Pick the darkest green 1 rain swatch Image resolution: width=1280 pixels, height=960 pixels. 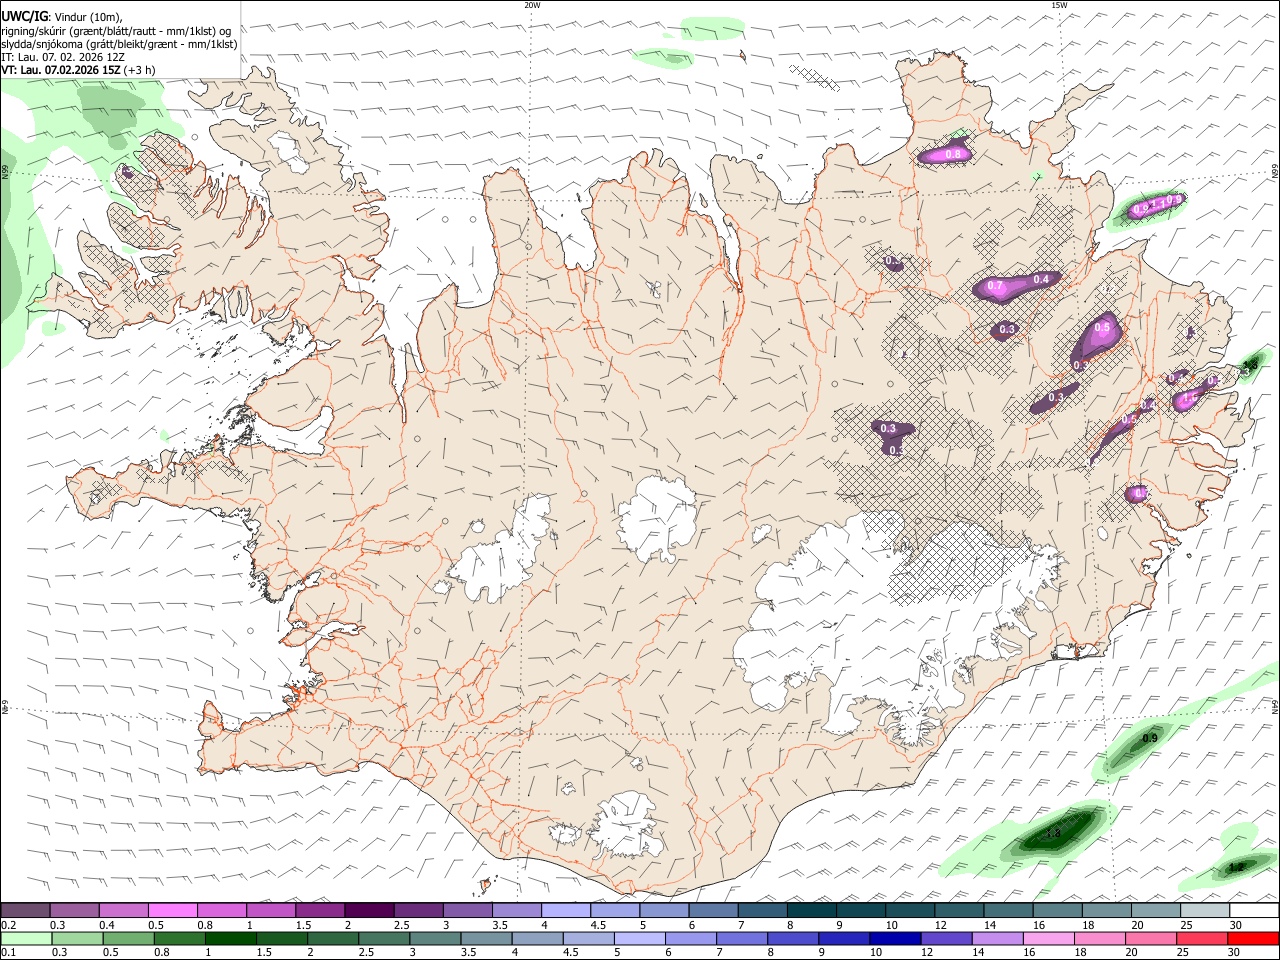[x=230, y=939]
